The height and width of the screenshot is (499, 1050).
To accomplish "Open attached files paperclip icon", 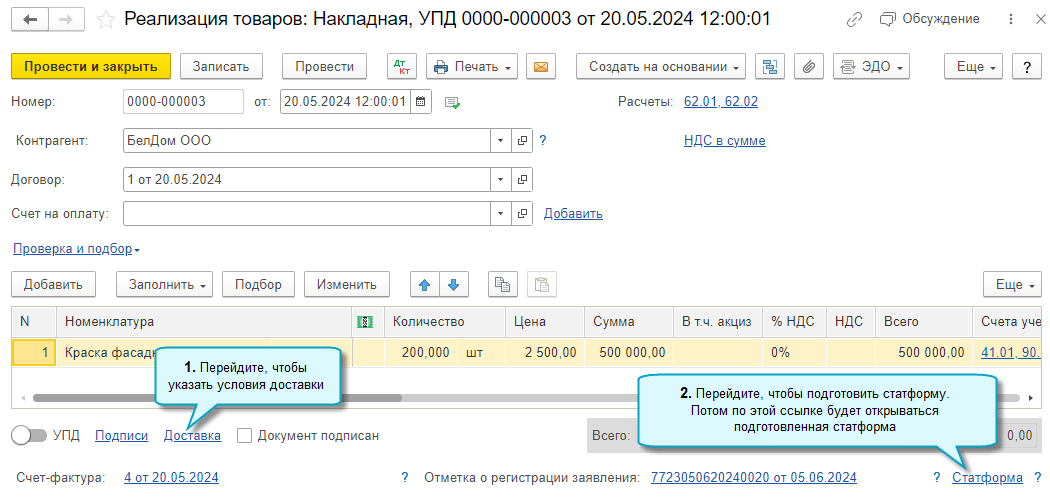I will coord(809,66).
